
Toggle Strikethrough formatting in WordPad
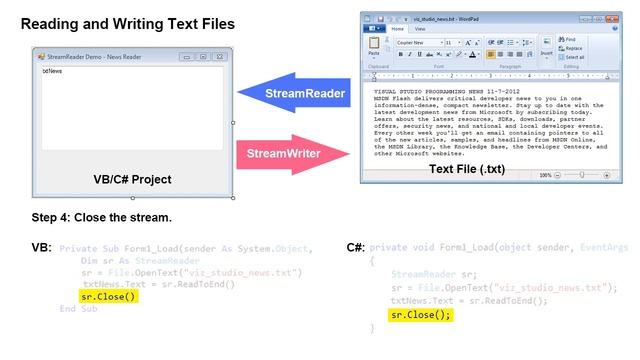[429, 54]
